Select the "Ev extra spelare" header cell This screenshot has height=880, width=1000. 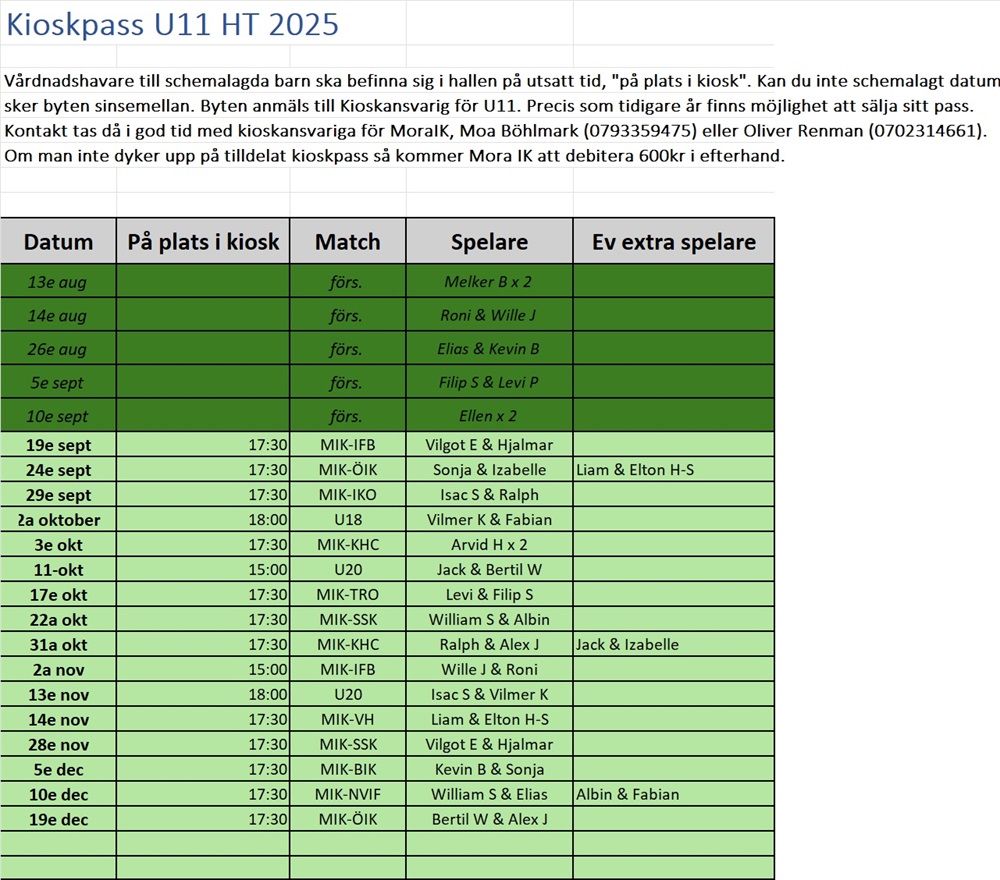(673, 241)
